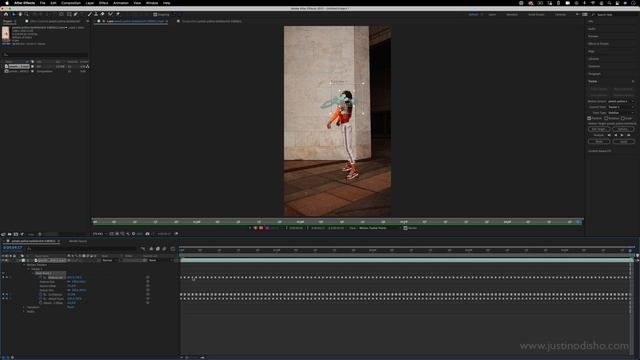This screenshot has height=360, width=640.
Task: Click the New Composition icon in the Project panel
Action: coord(16,234)
